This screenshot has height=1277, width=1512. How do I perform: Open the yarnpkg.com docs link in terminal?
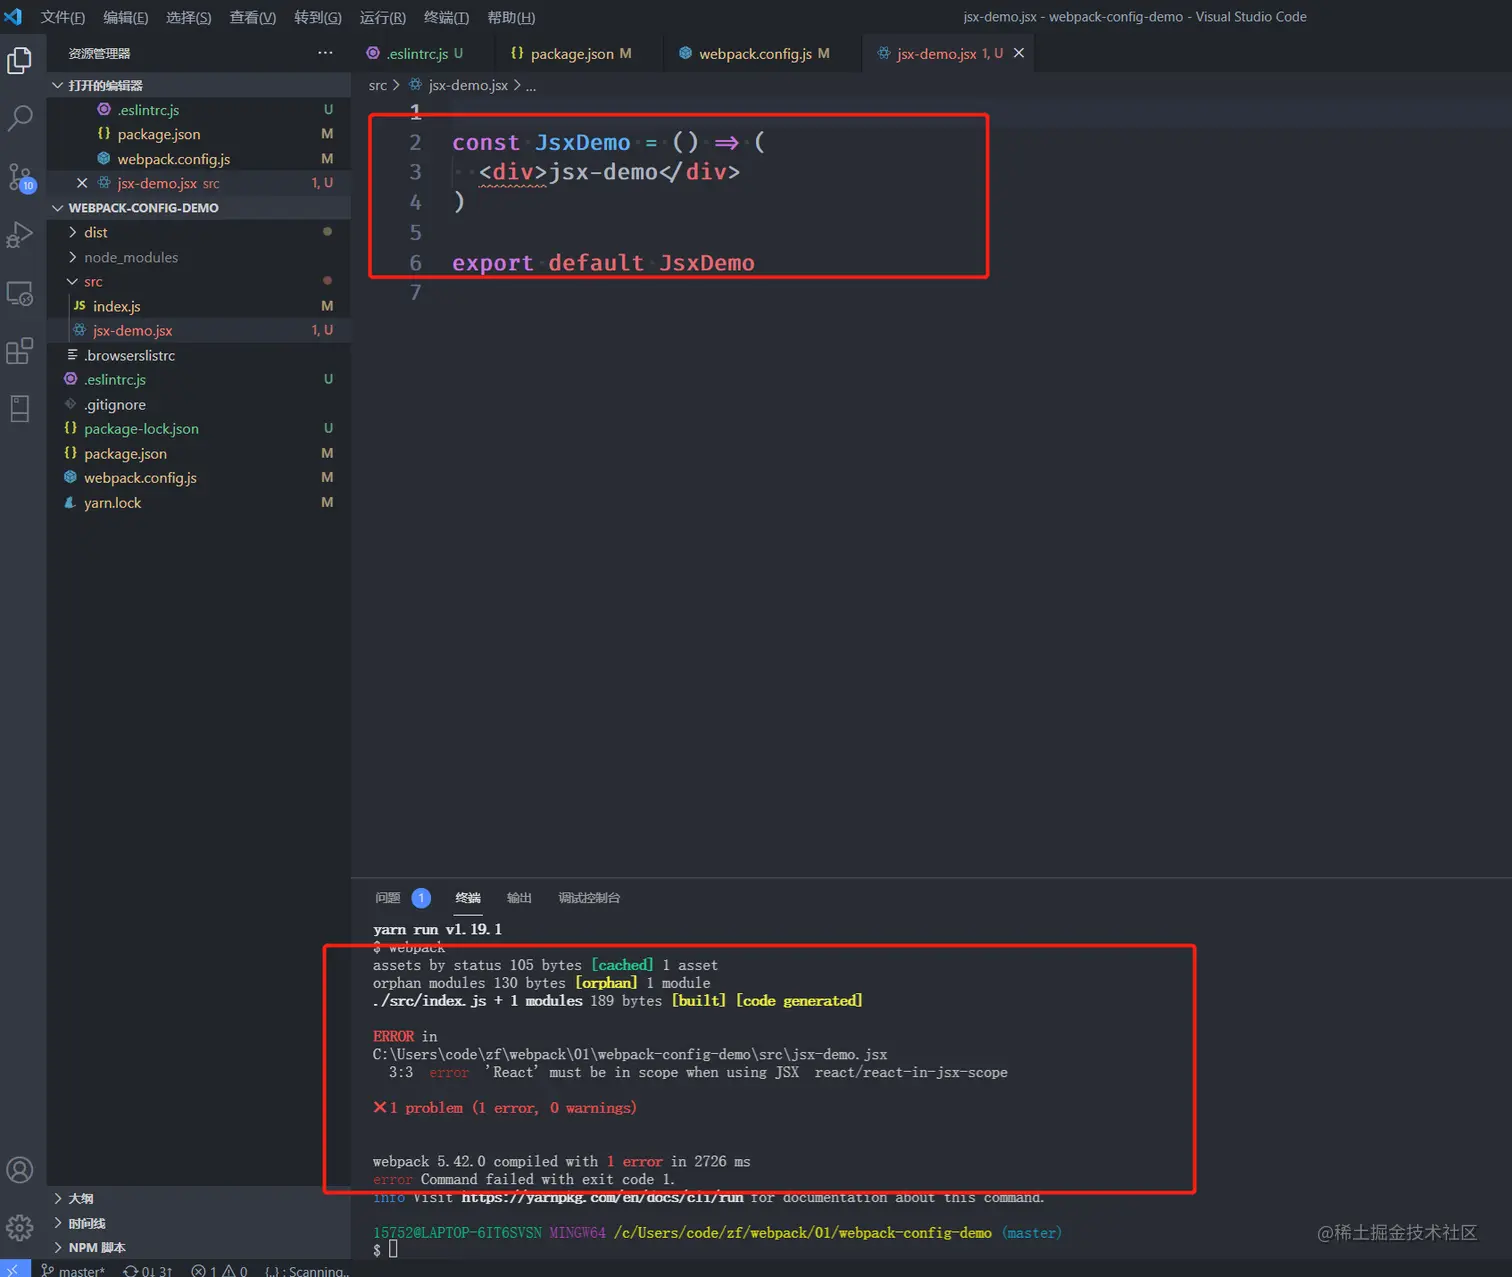602,1197
